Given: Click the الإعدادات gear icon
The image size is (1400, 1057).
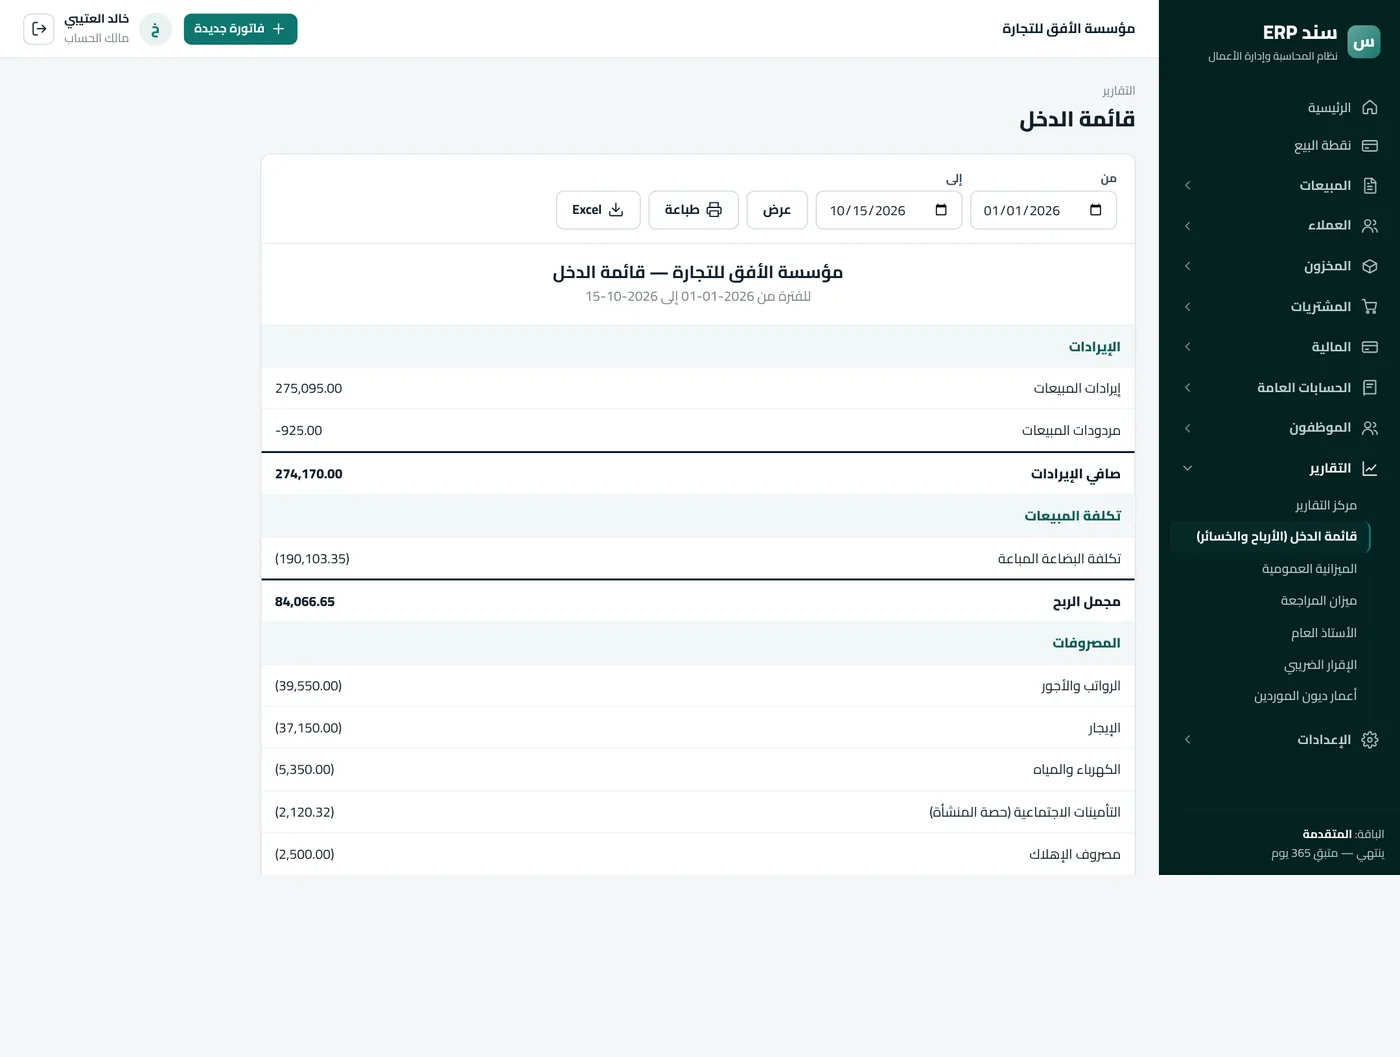Looking at the screenshot, I should (1370, 740).
